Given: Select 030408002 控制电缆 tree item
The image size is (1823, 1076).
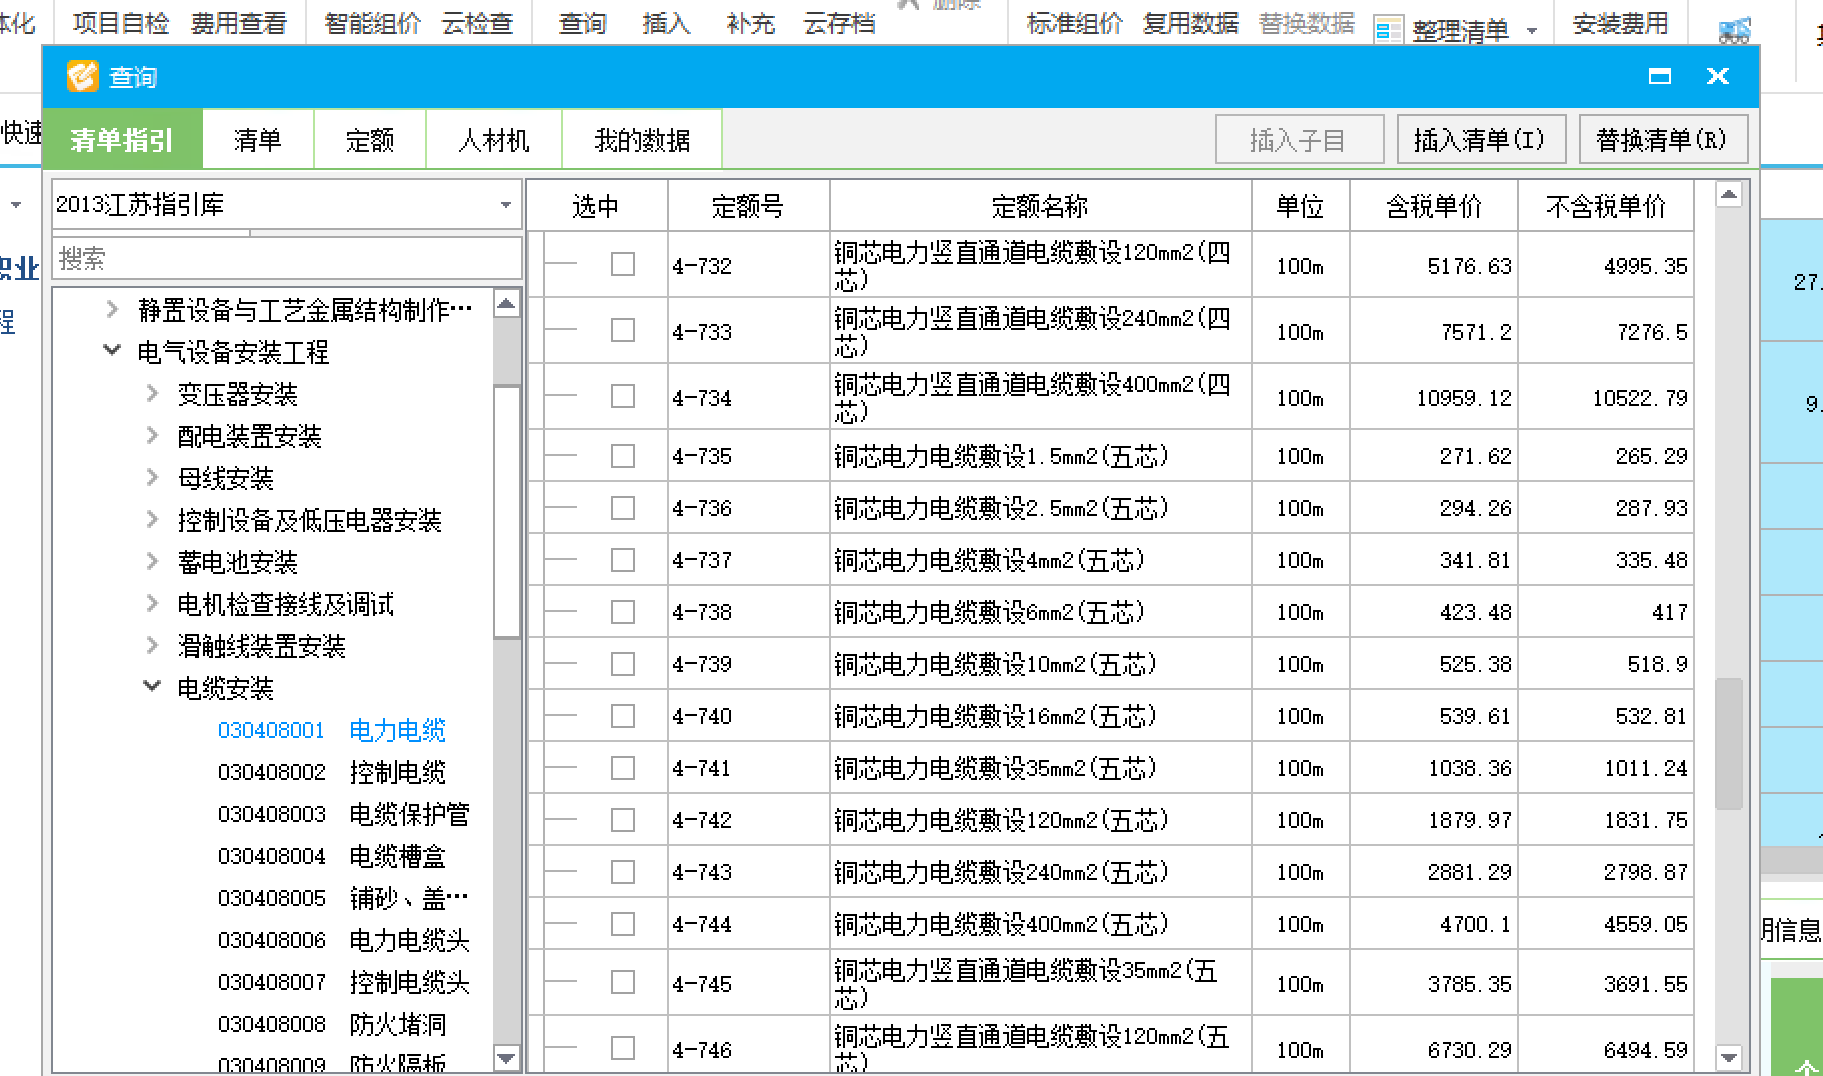Looking at the screenshot, I should click(x=332, y=772).
